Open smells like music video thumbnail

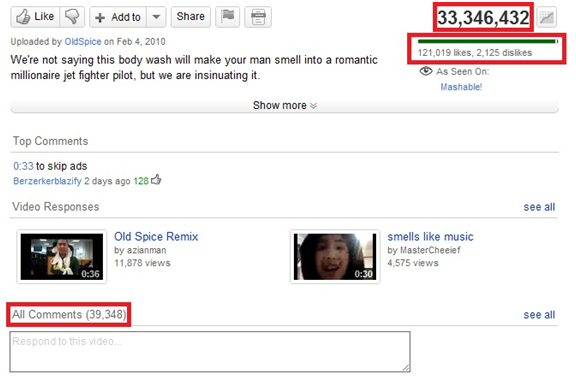[335, 257]
